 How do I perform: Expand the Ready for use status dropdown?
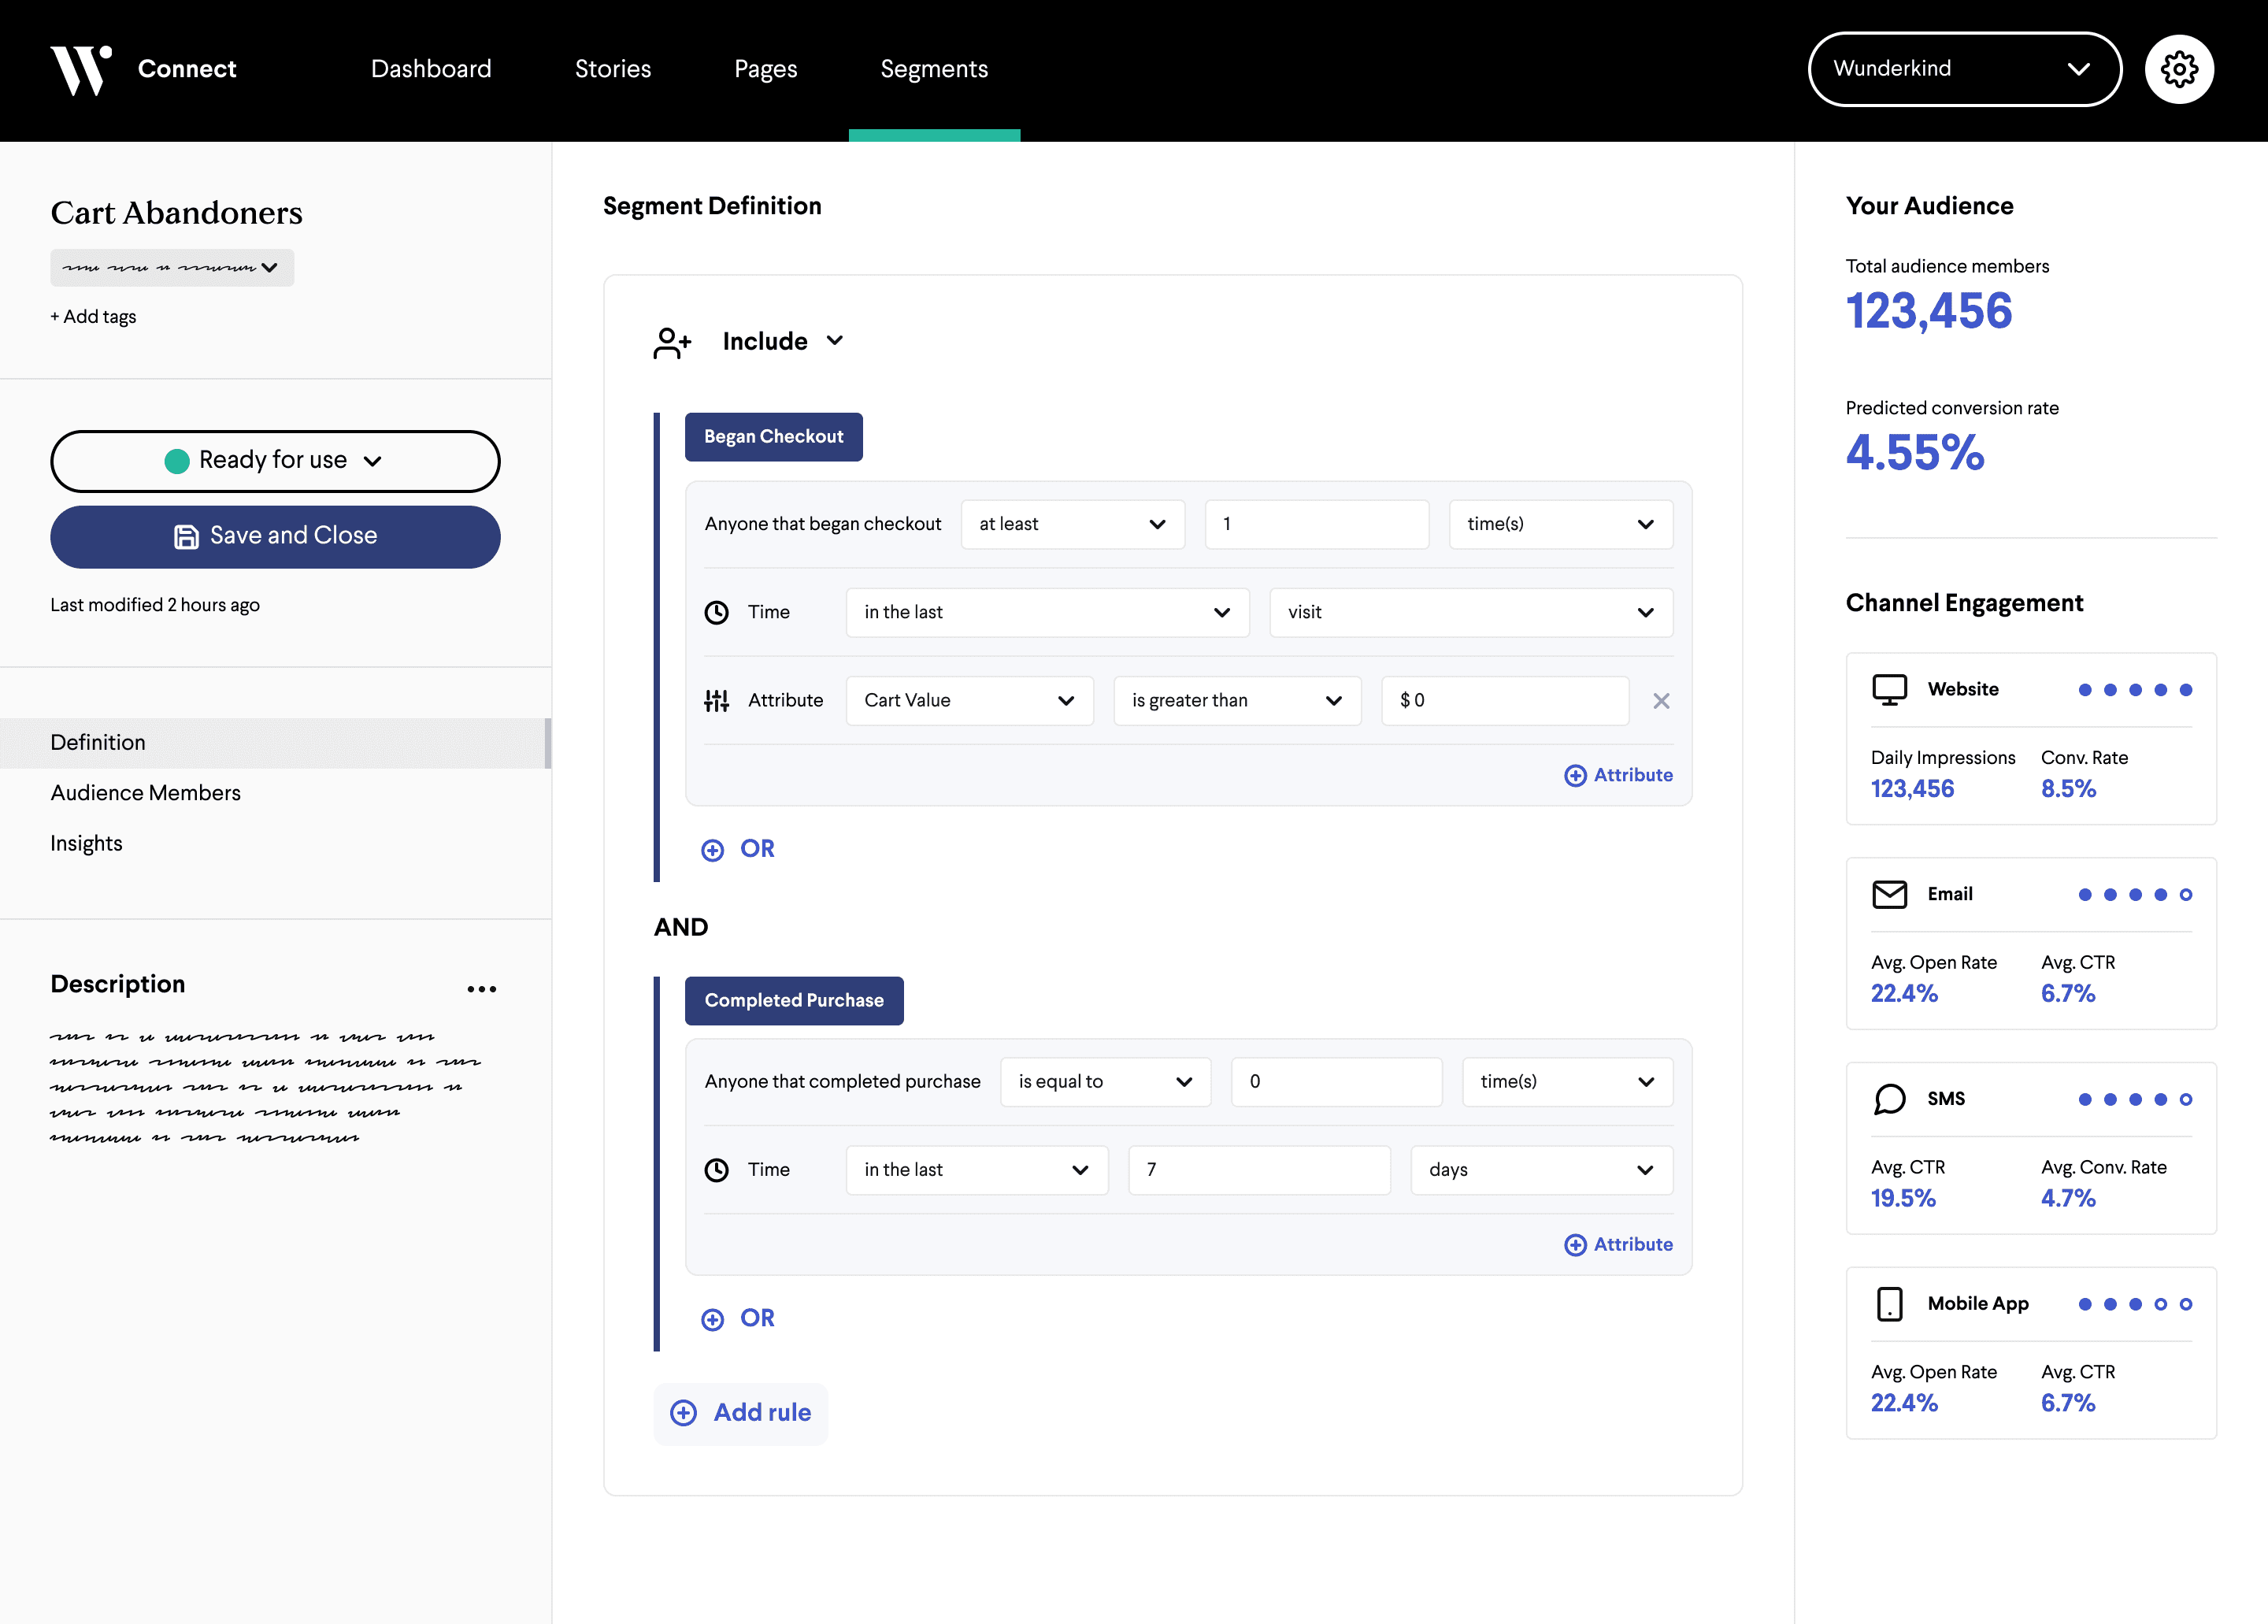point(275,461)
